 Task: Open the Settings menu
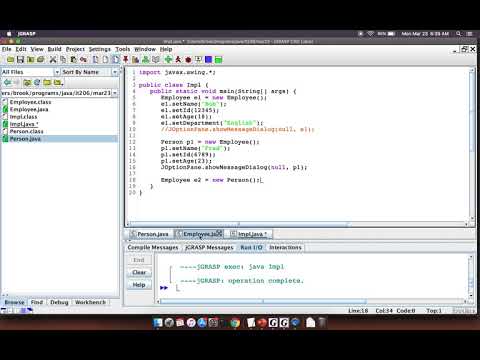tap(100, 49)
